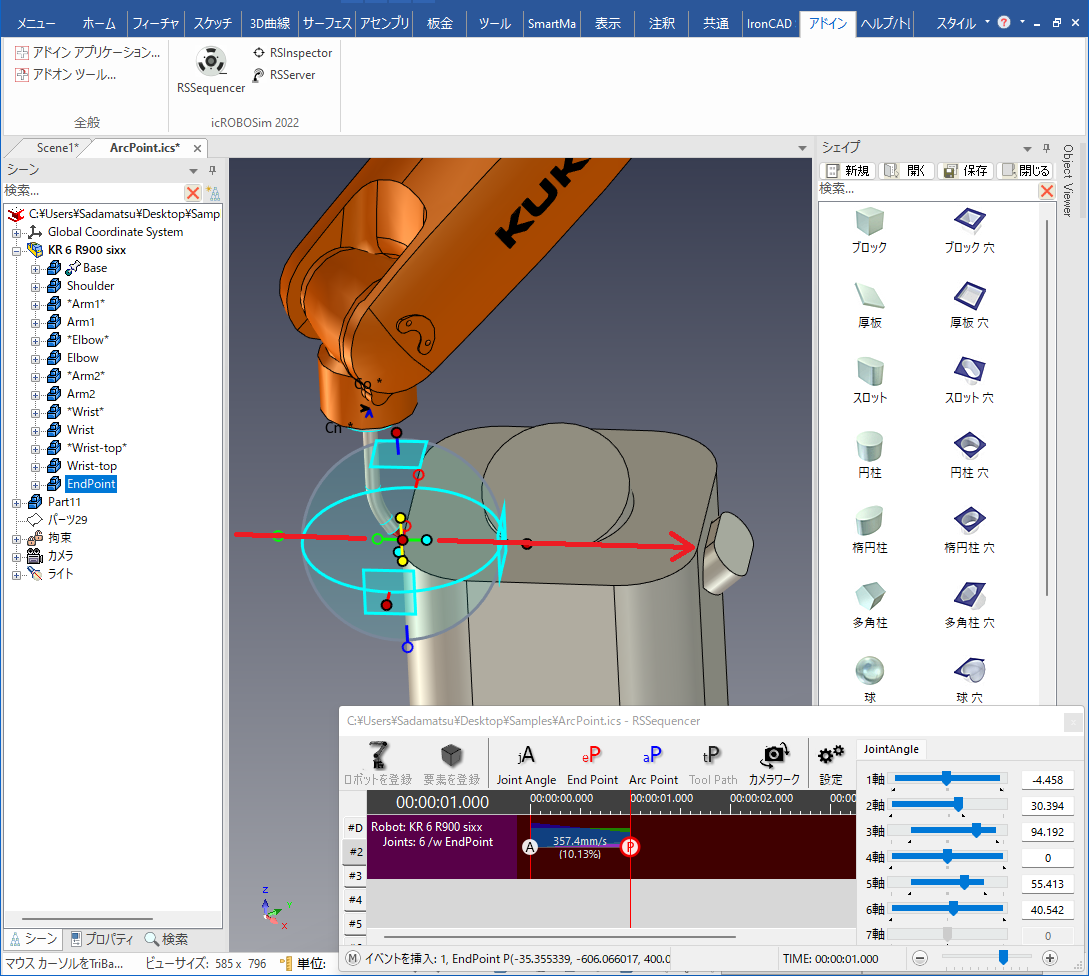
Task: Expand the Part11 tree node
Action: click(x=17, y=502)
